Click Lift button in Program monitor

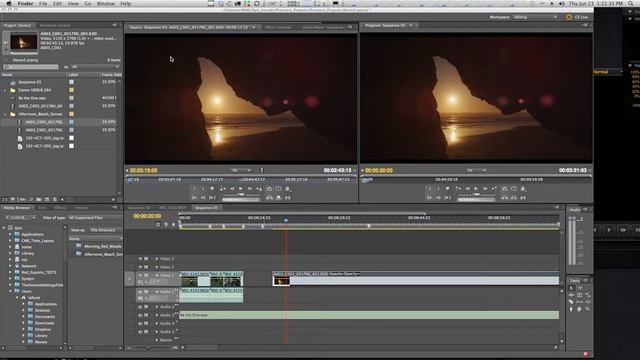click(504, 198)
